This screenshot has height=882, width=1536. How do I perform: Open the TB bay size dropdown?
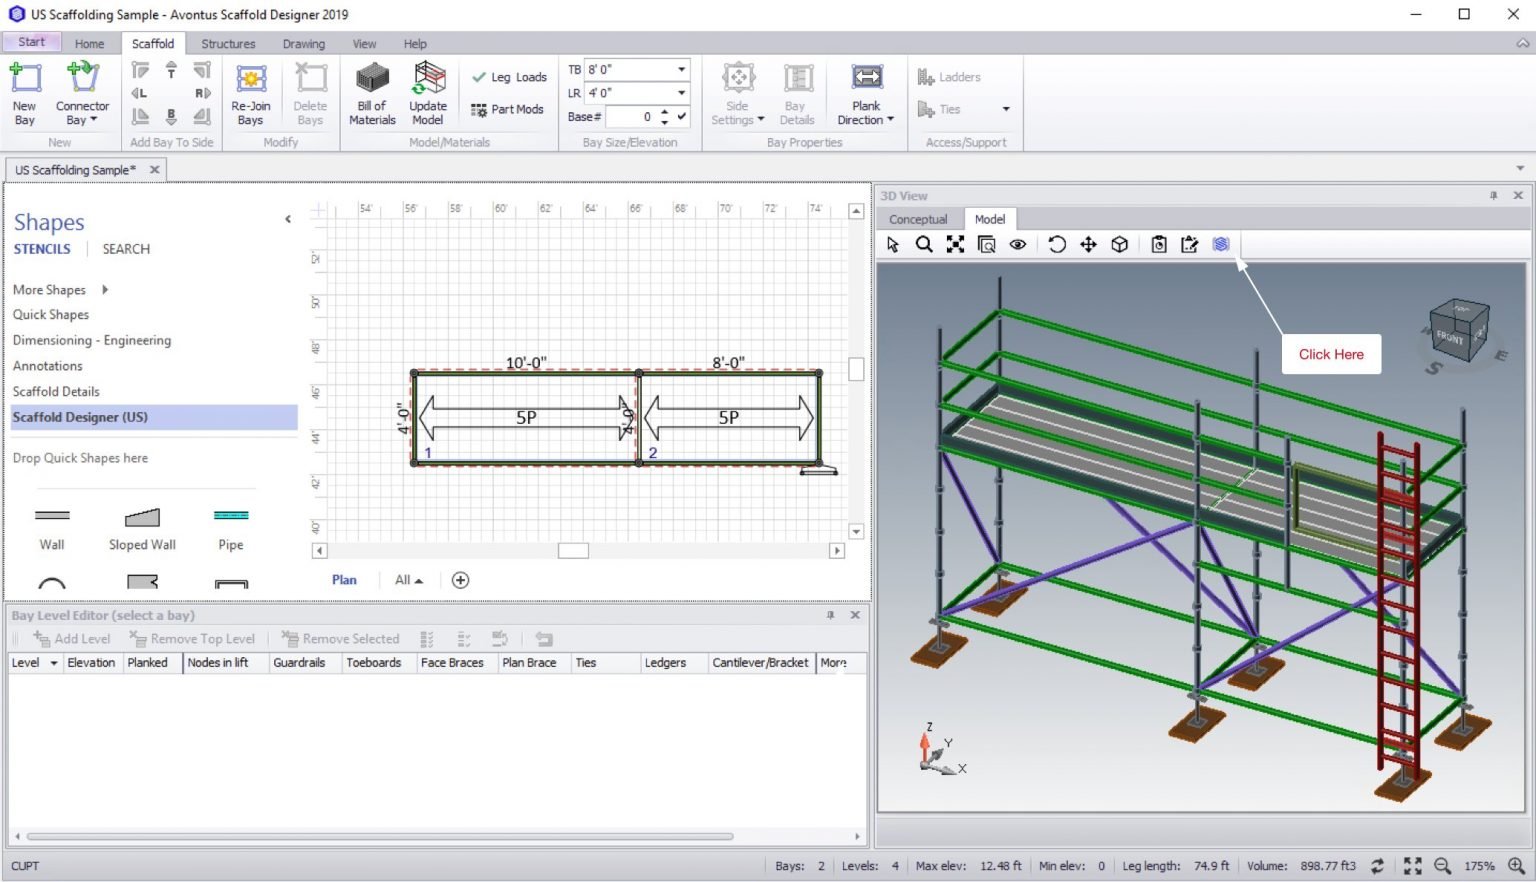681,70
